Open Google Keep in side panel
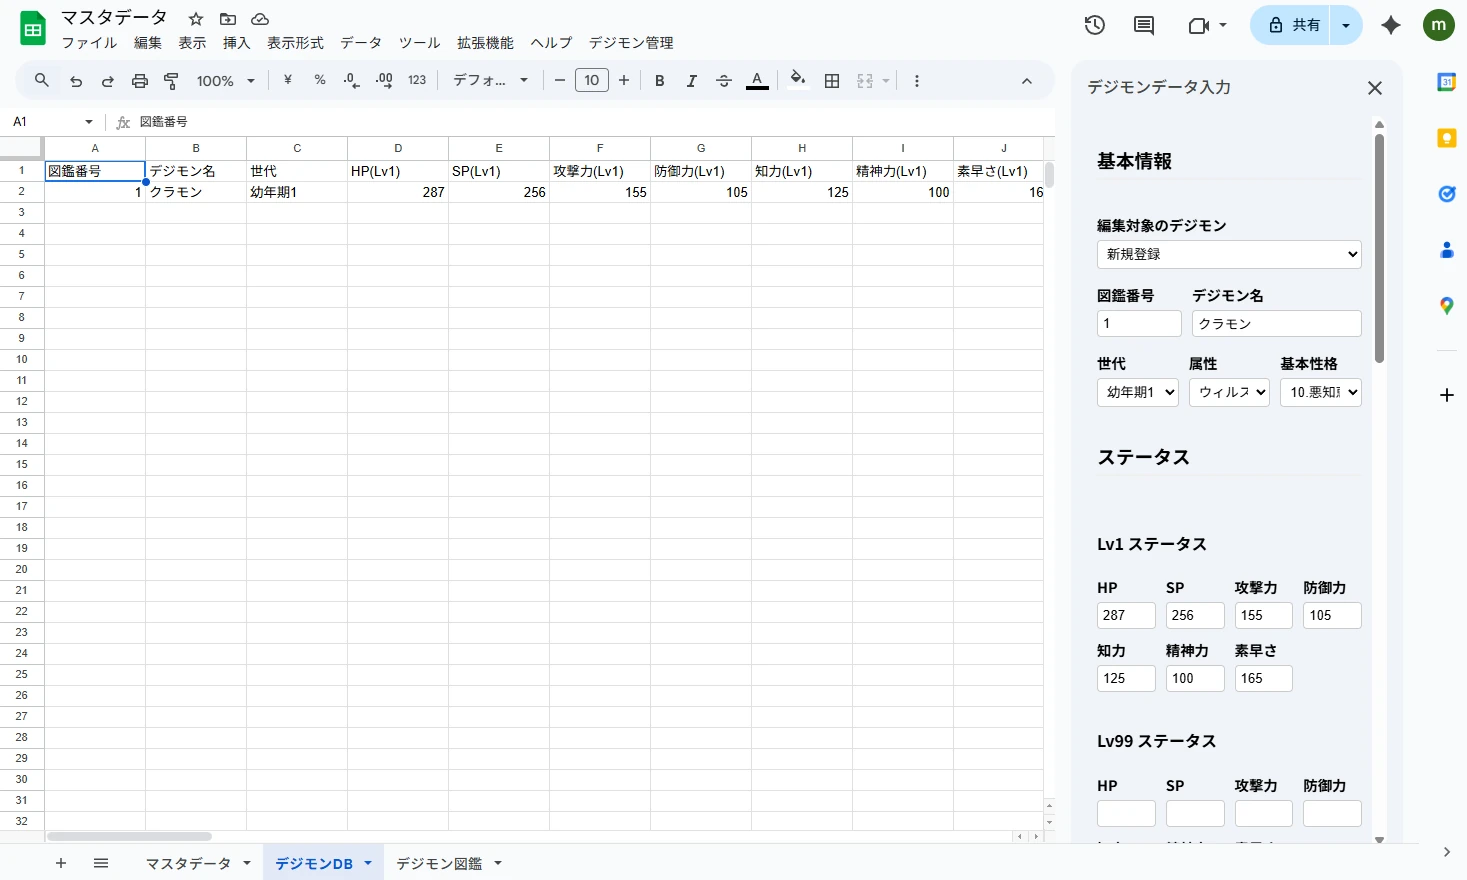1467x880 pixels. click(1446, 138)
